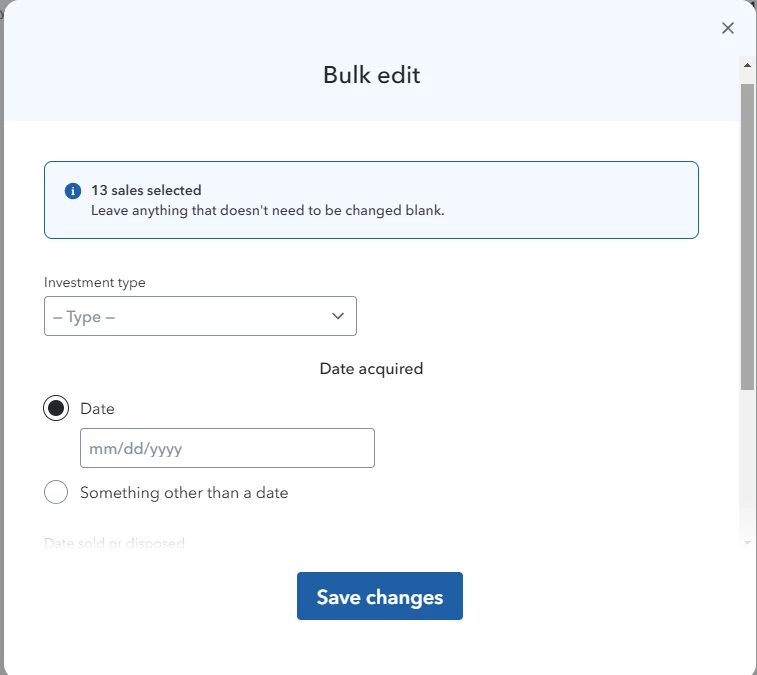Click the scrollbar track below the thumb
The width and height of the screenshot is (757, 675).
pyautogui.click(x=747, y=464)
